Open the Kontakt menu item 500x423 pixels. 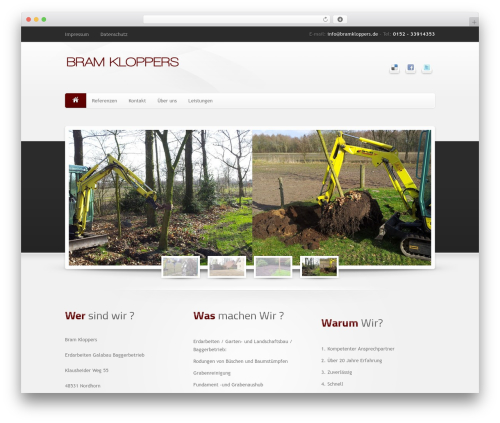click(x=137, y=101)
